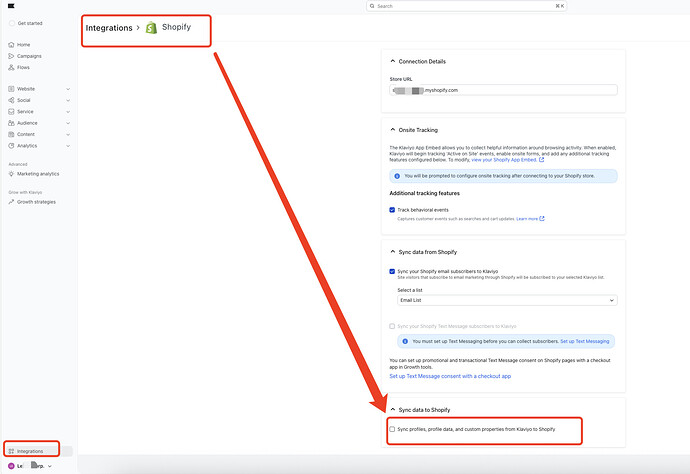Image resolution: width=690 pixels, height=474 pixels.
Task: Open Growth strategies in sidebar
Action: (36, 202)
